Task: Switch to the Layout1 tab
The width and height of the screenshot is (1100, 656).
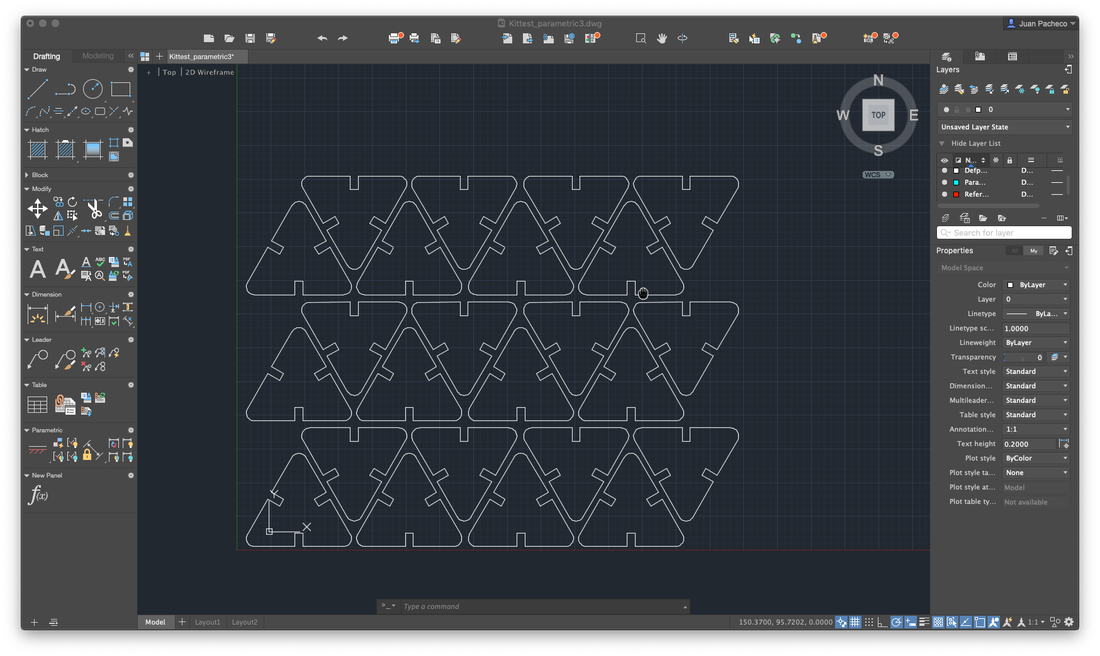Action: [207, 622]
